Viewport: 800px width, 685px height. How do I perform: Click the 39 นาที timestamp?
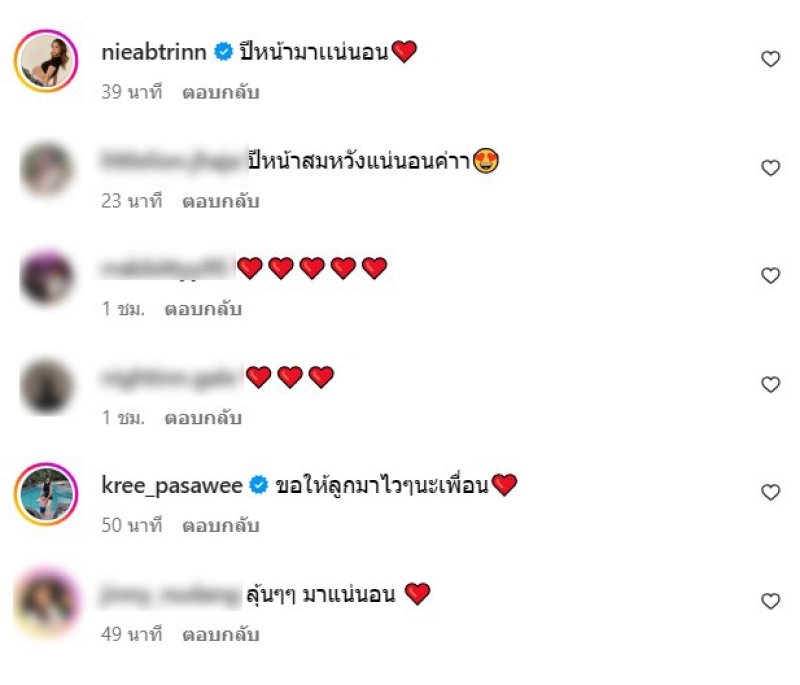tap(132, 92)
